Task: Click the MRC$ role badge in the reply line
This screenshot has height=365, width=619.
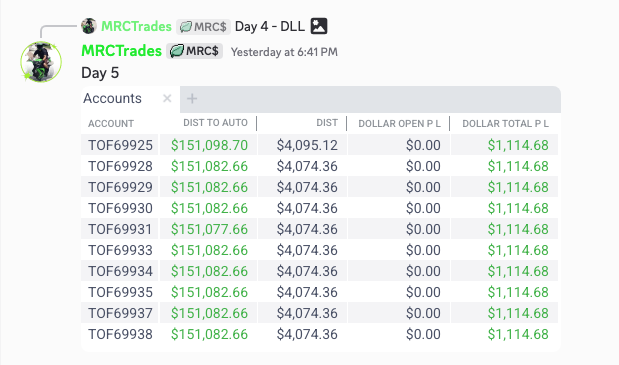Action: [x=203, y=27]
